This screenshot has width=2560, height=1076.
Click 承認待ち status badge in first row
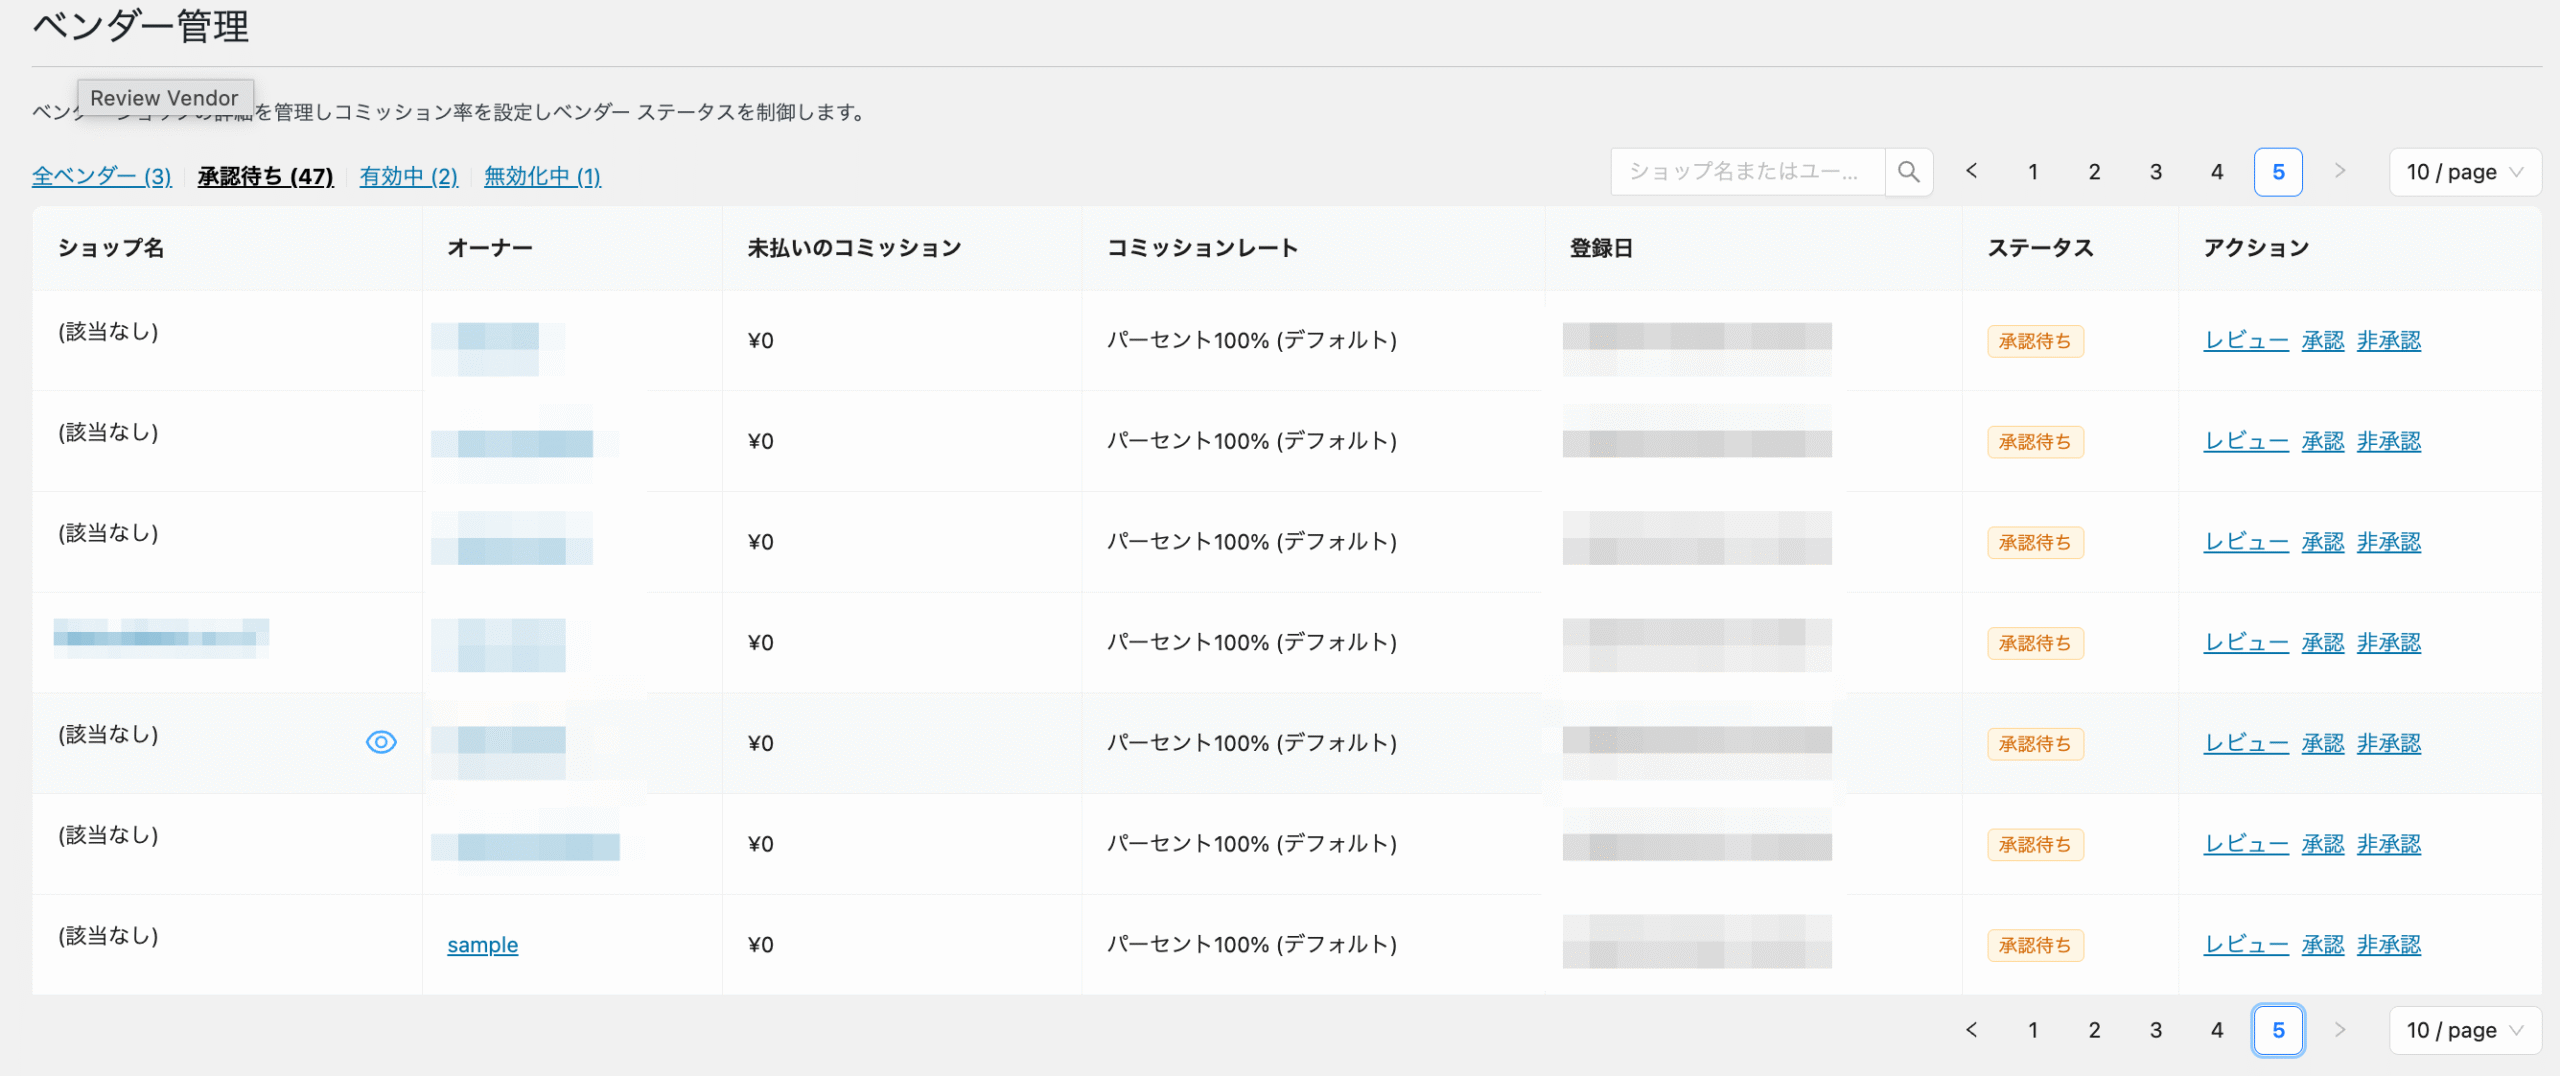pyautogui.click(x=2034, y=341)
